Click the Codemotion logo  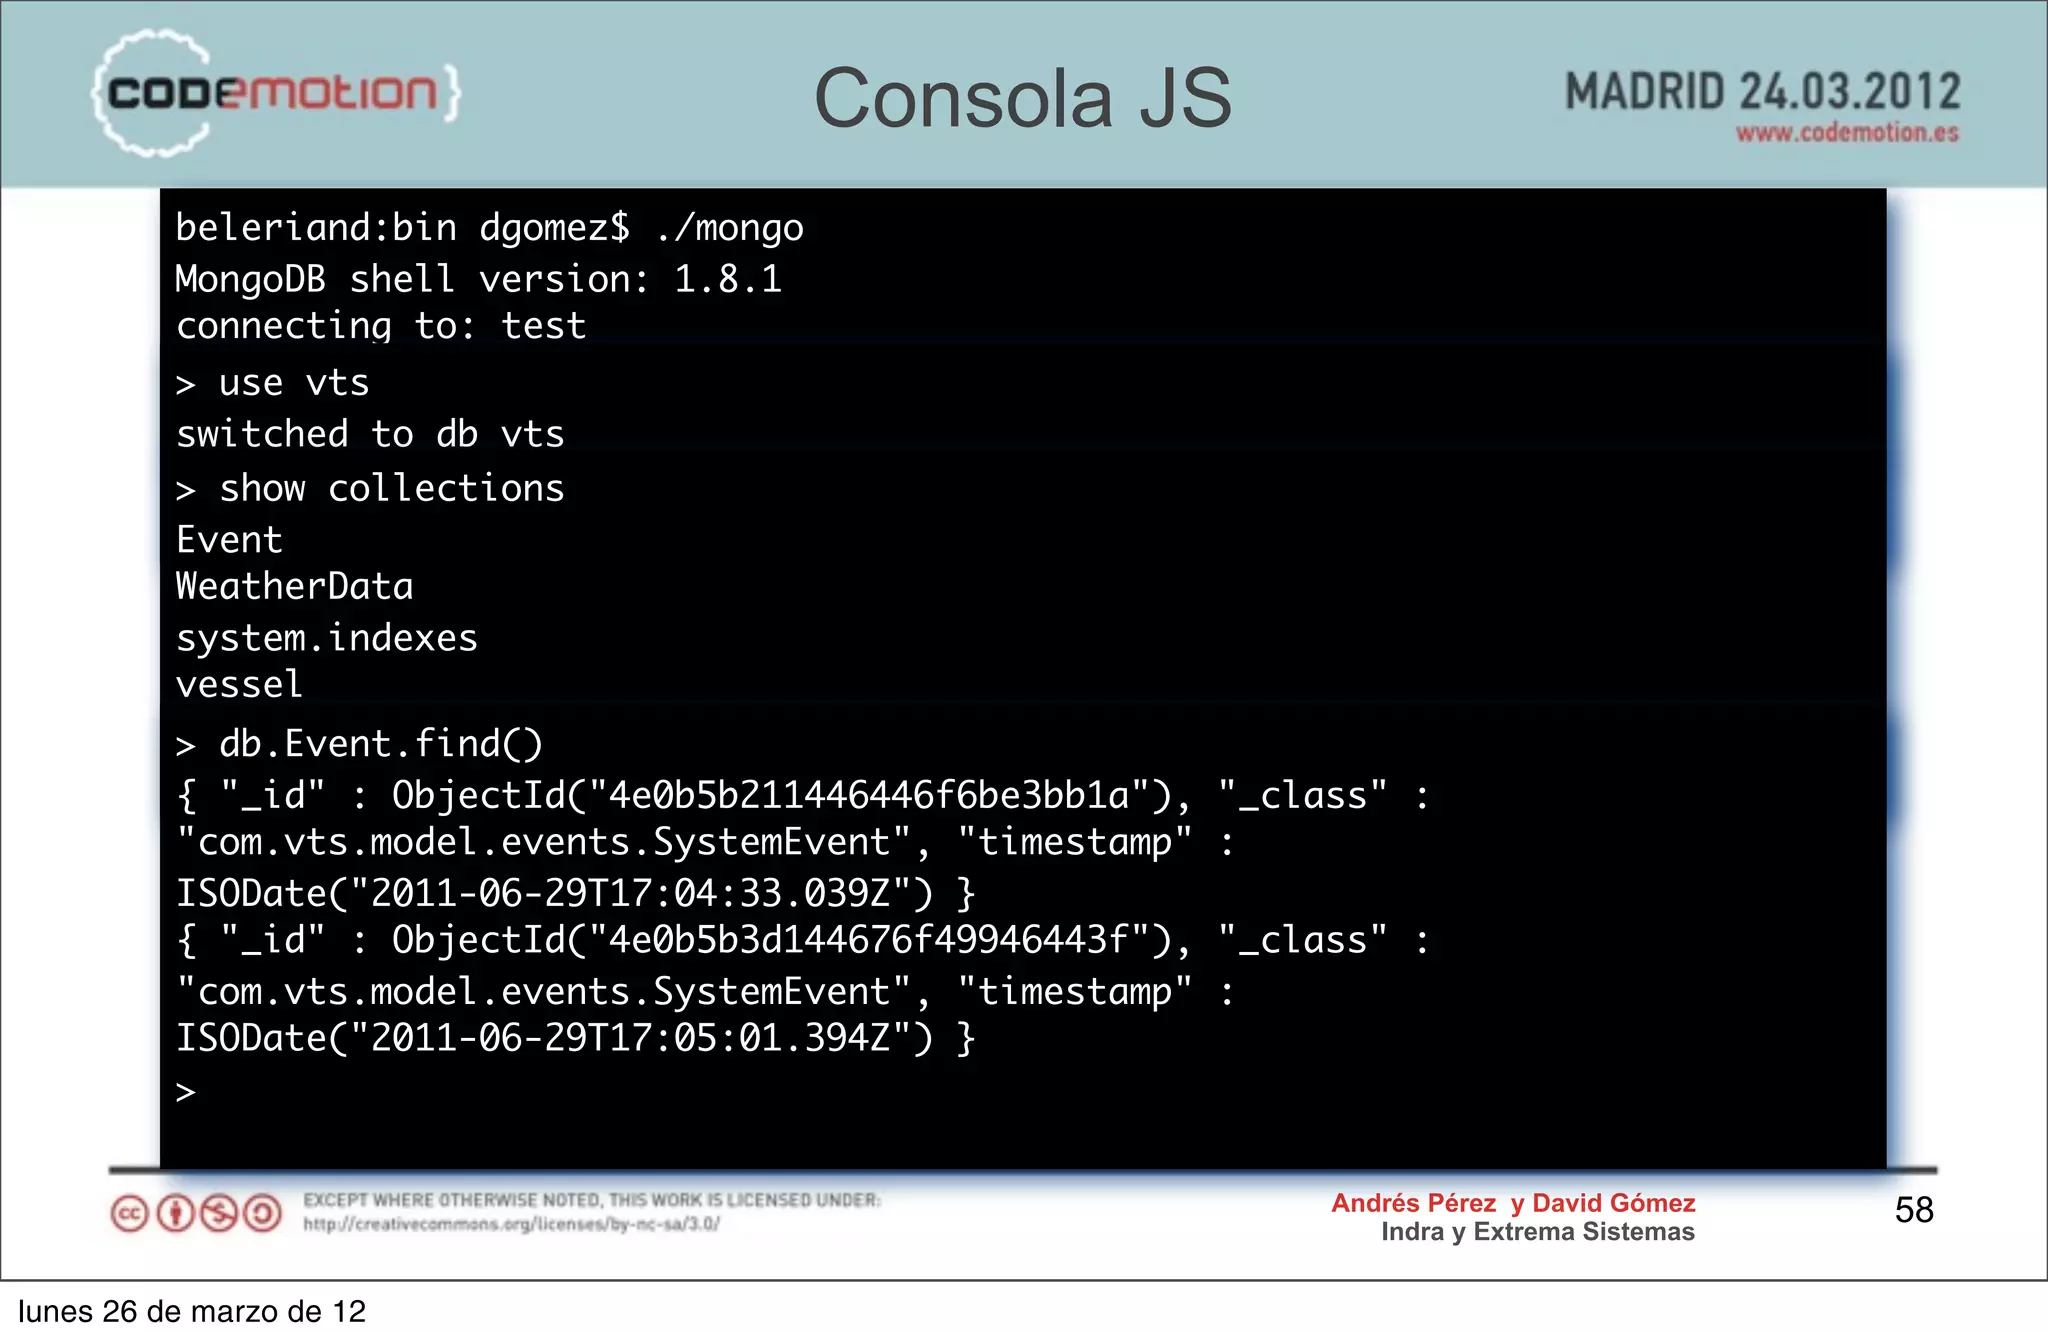[x=276, y=92]
